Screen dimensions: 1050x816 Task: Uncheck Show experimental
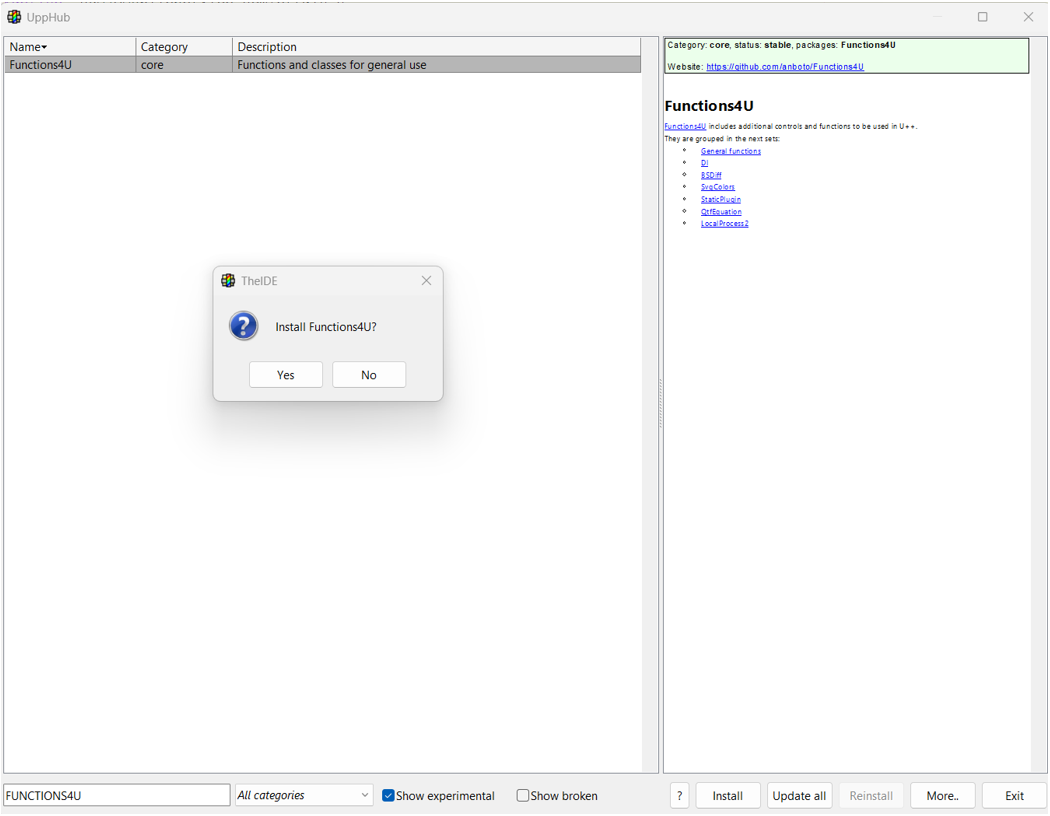tap(388, 795)
